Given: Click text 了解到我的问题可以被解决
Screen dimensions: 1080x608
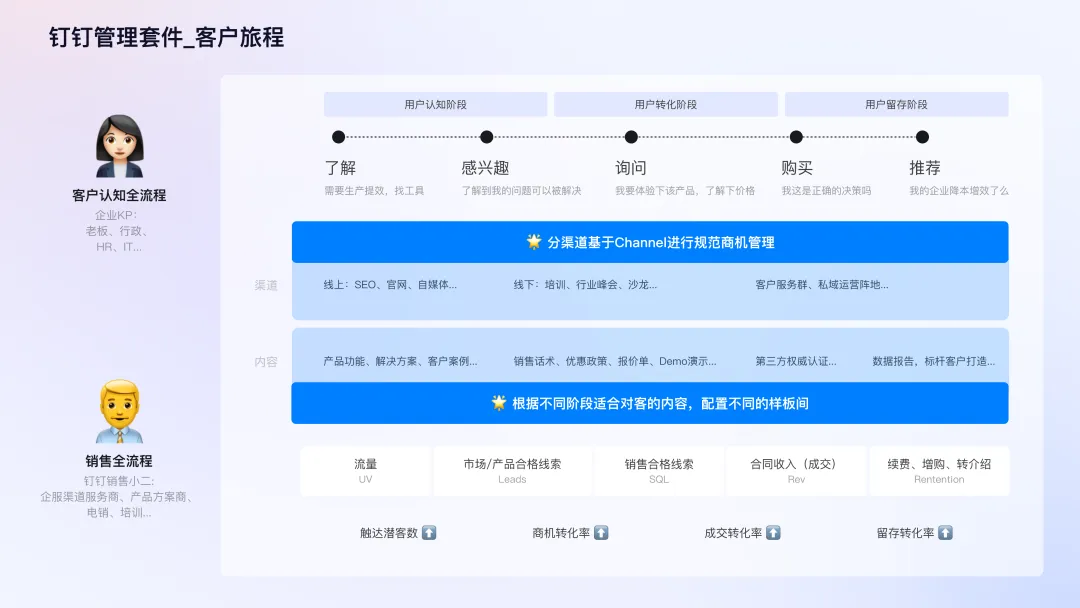Looking at the screenshot, I should click(x=521, y=191).
